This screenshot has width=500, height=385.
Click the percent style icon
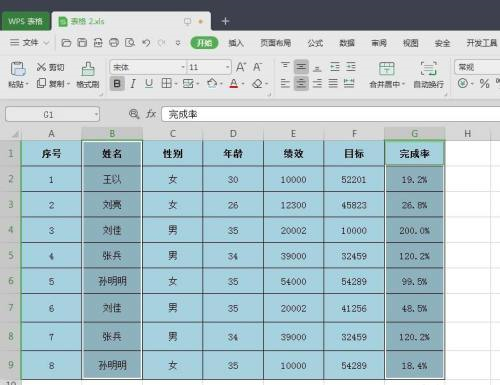(484, 83)
